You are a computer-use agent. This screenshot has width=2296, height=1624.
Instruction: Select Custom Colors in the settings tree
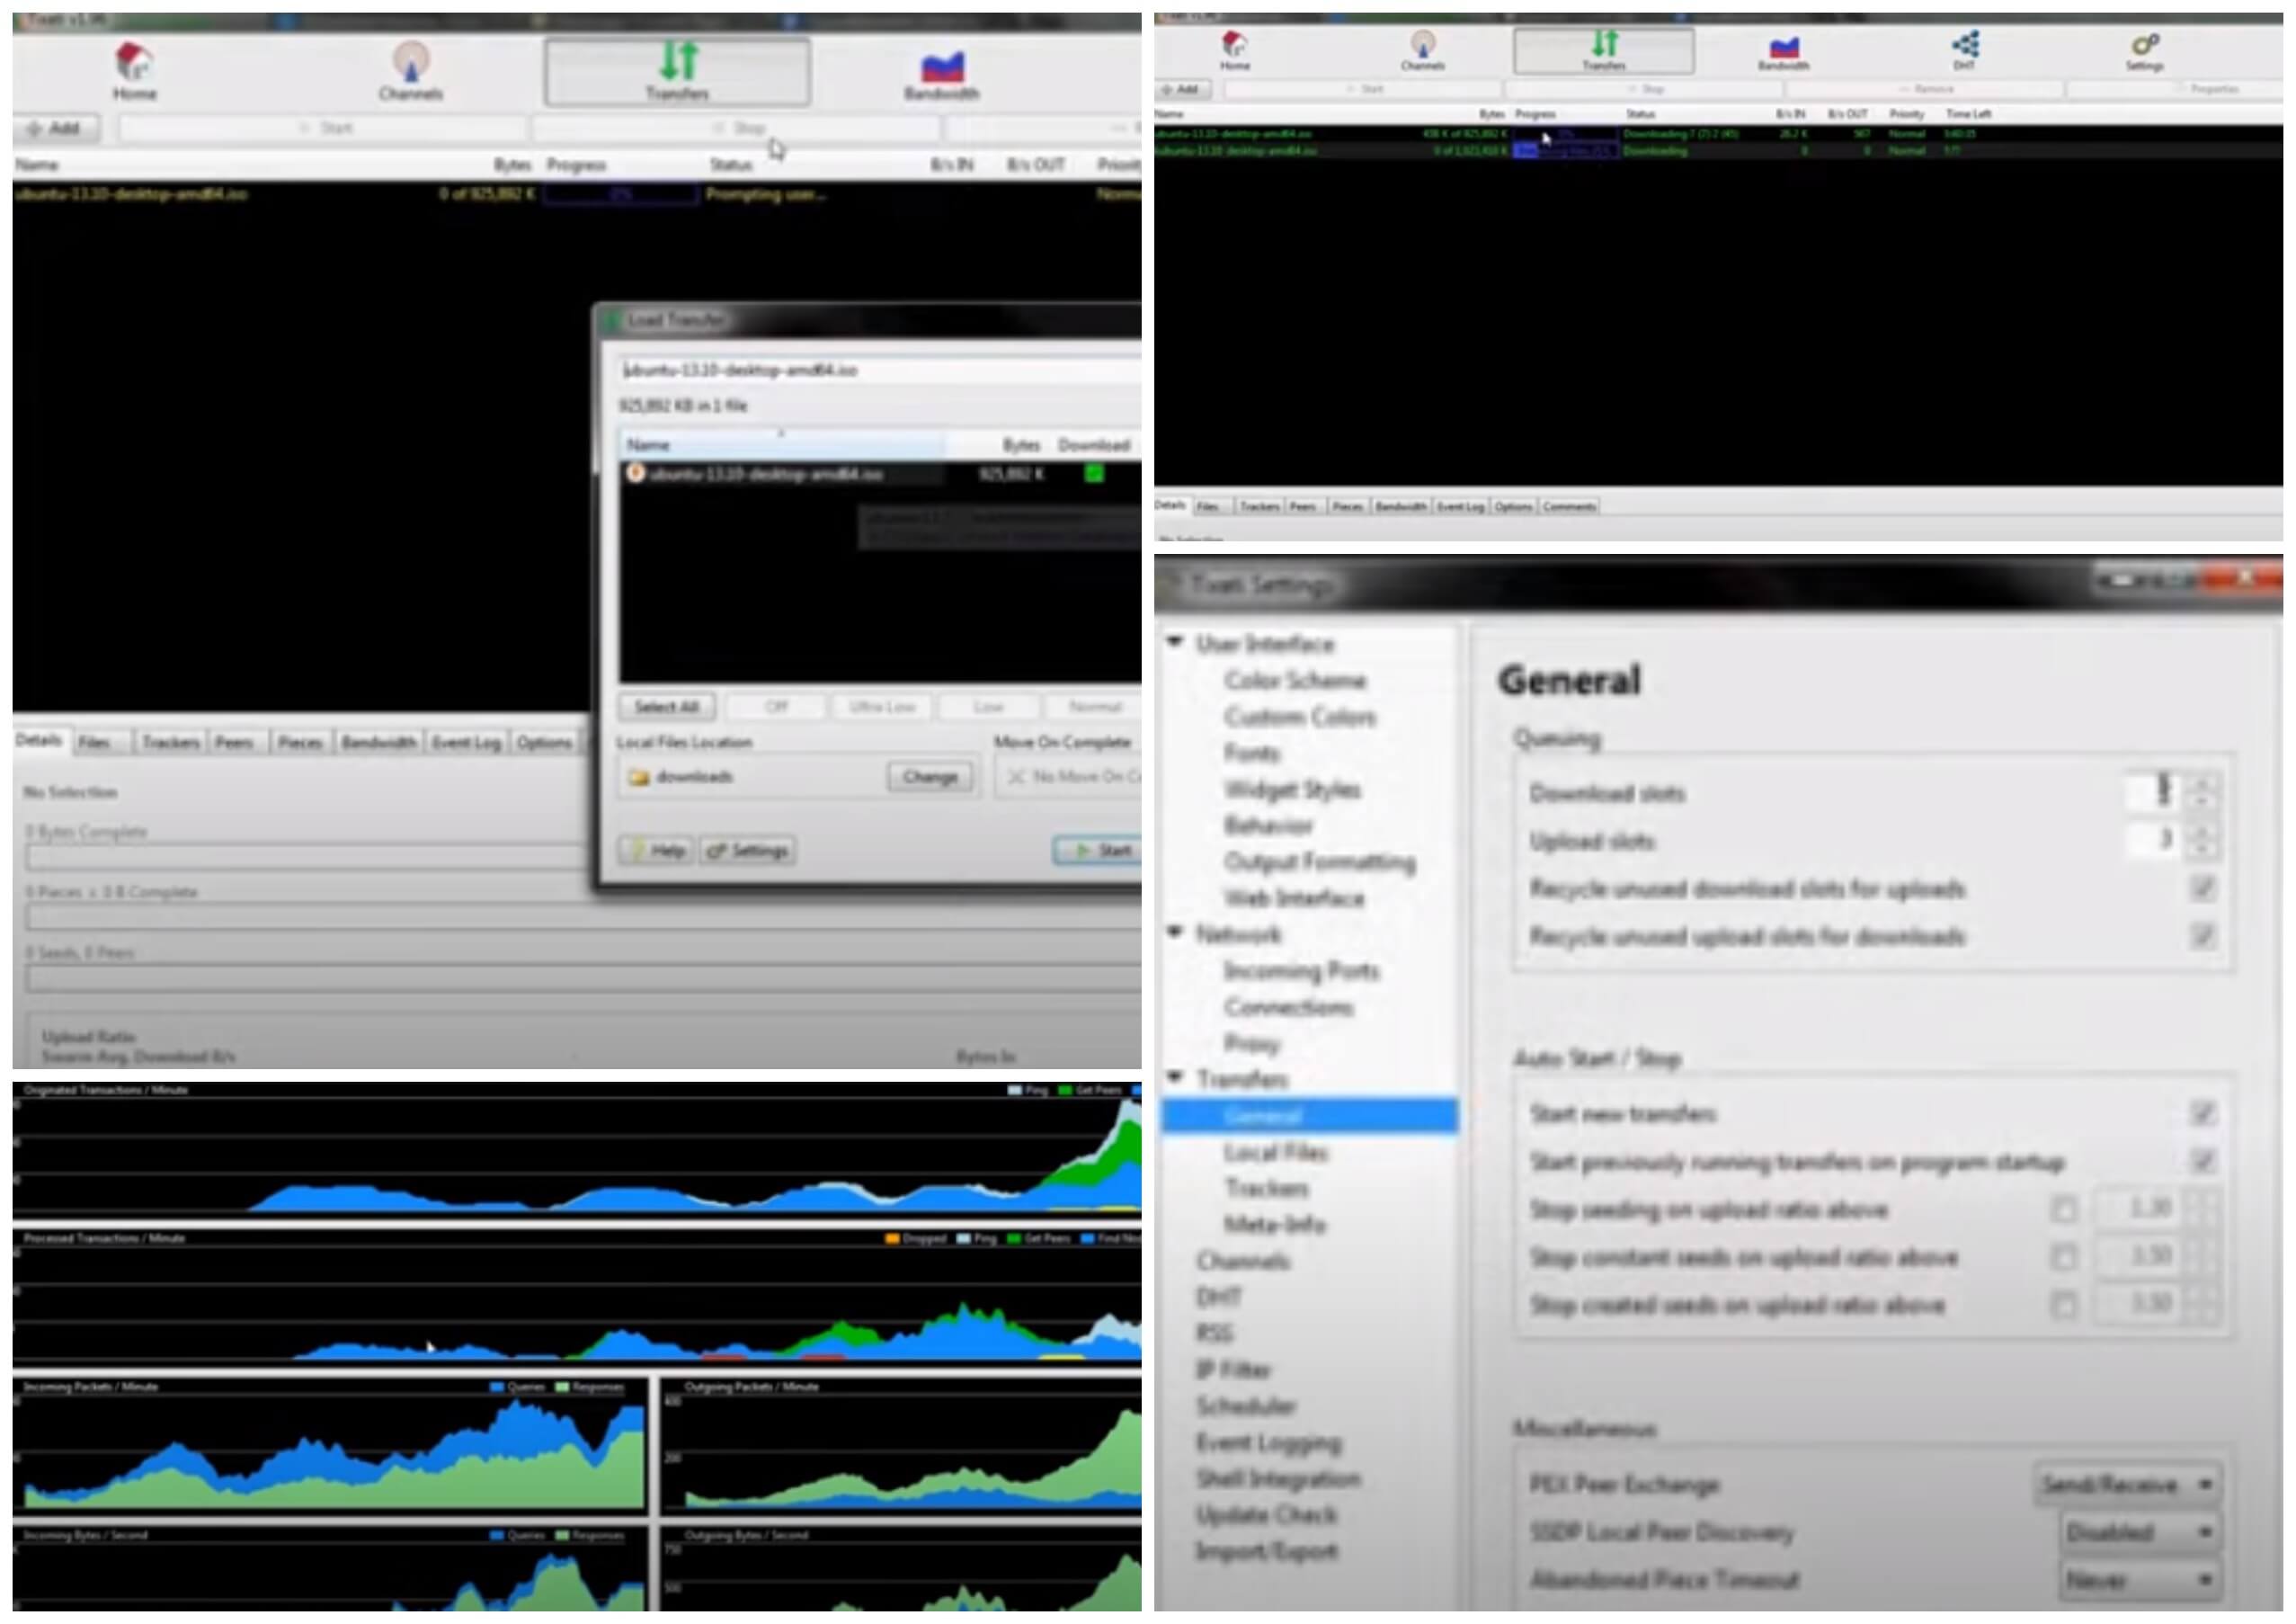point(1300,717)
